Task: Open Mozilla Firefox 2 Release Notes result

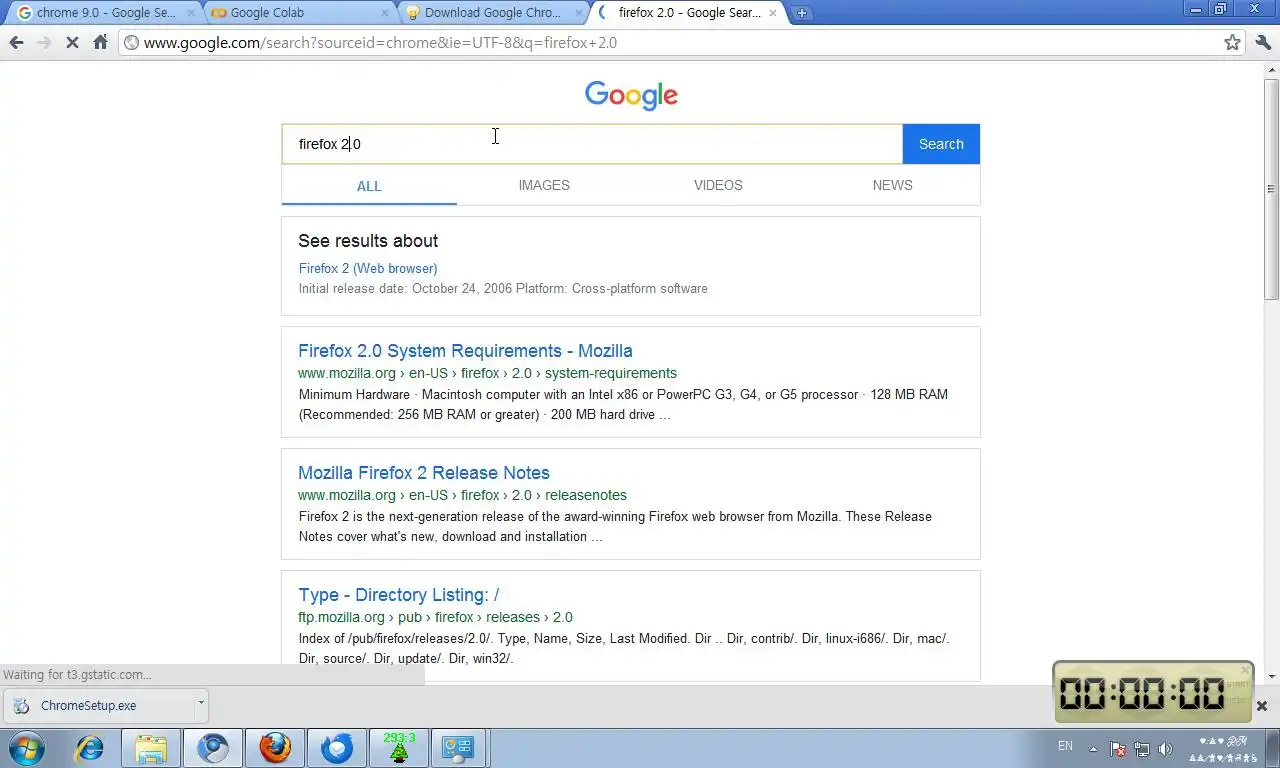Action: [424, 473]
